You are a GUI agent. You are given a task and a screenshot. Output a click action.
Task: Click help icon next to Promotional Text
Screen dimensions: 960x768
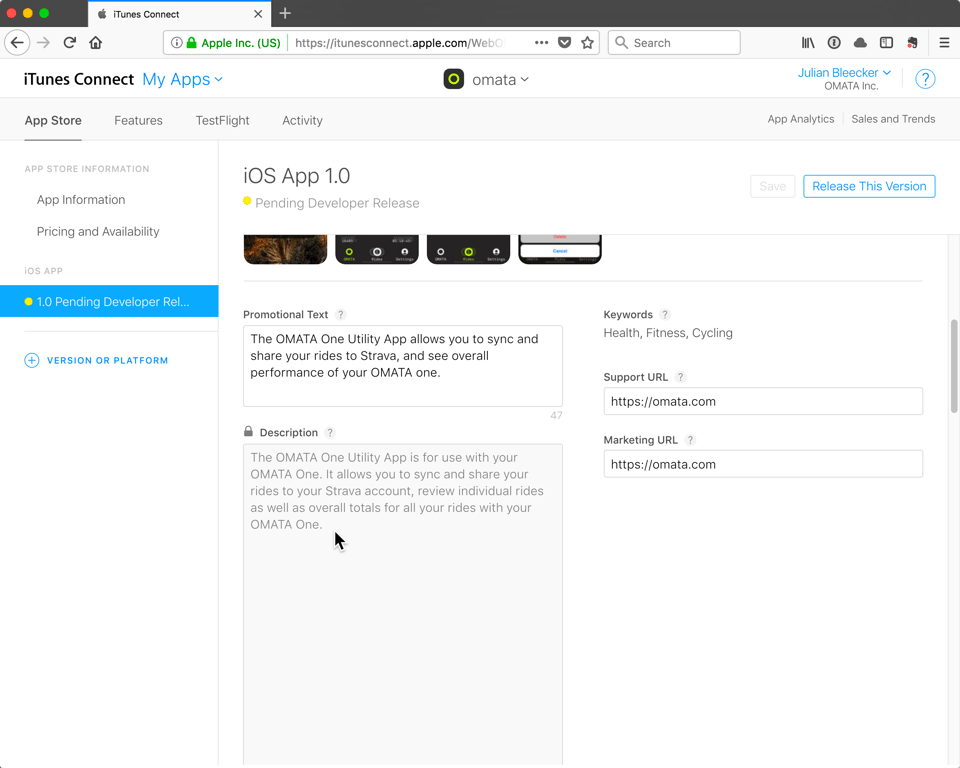click(x=341, y=314)
